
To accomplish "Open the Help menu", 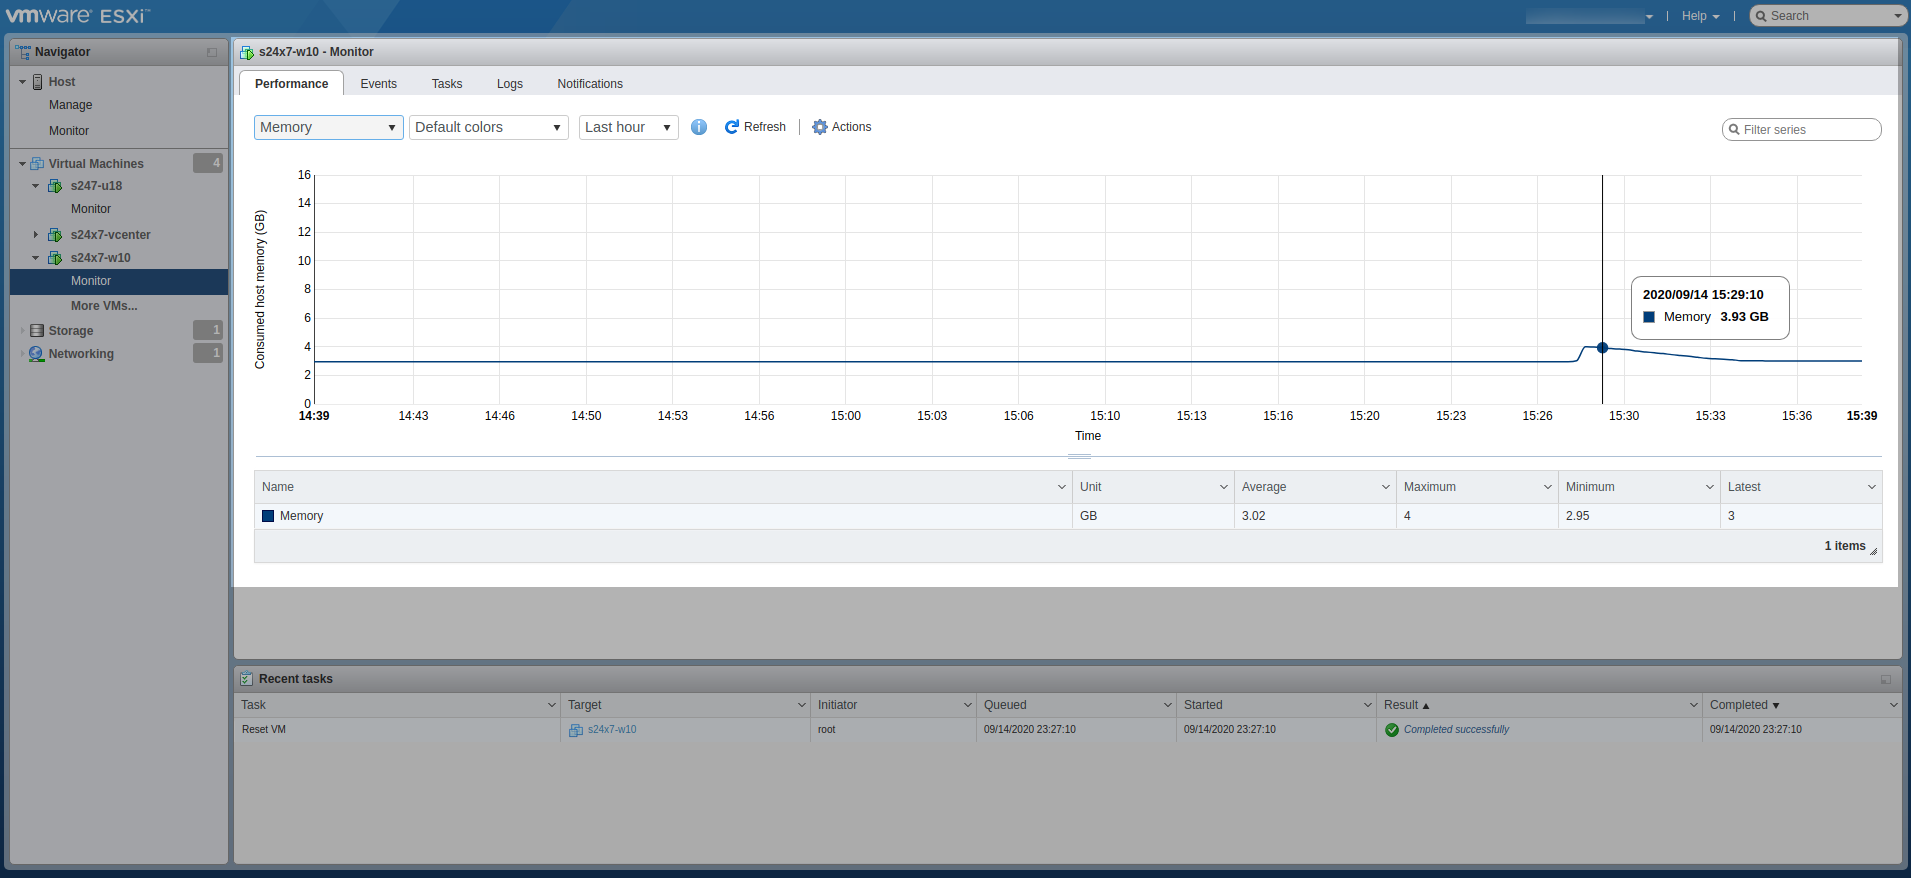I will pos(1700,16).
